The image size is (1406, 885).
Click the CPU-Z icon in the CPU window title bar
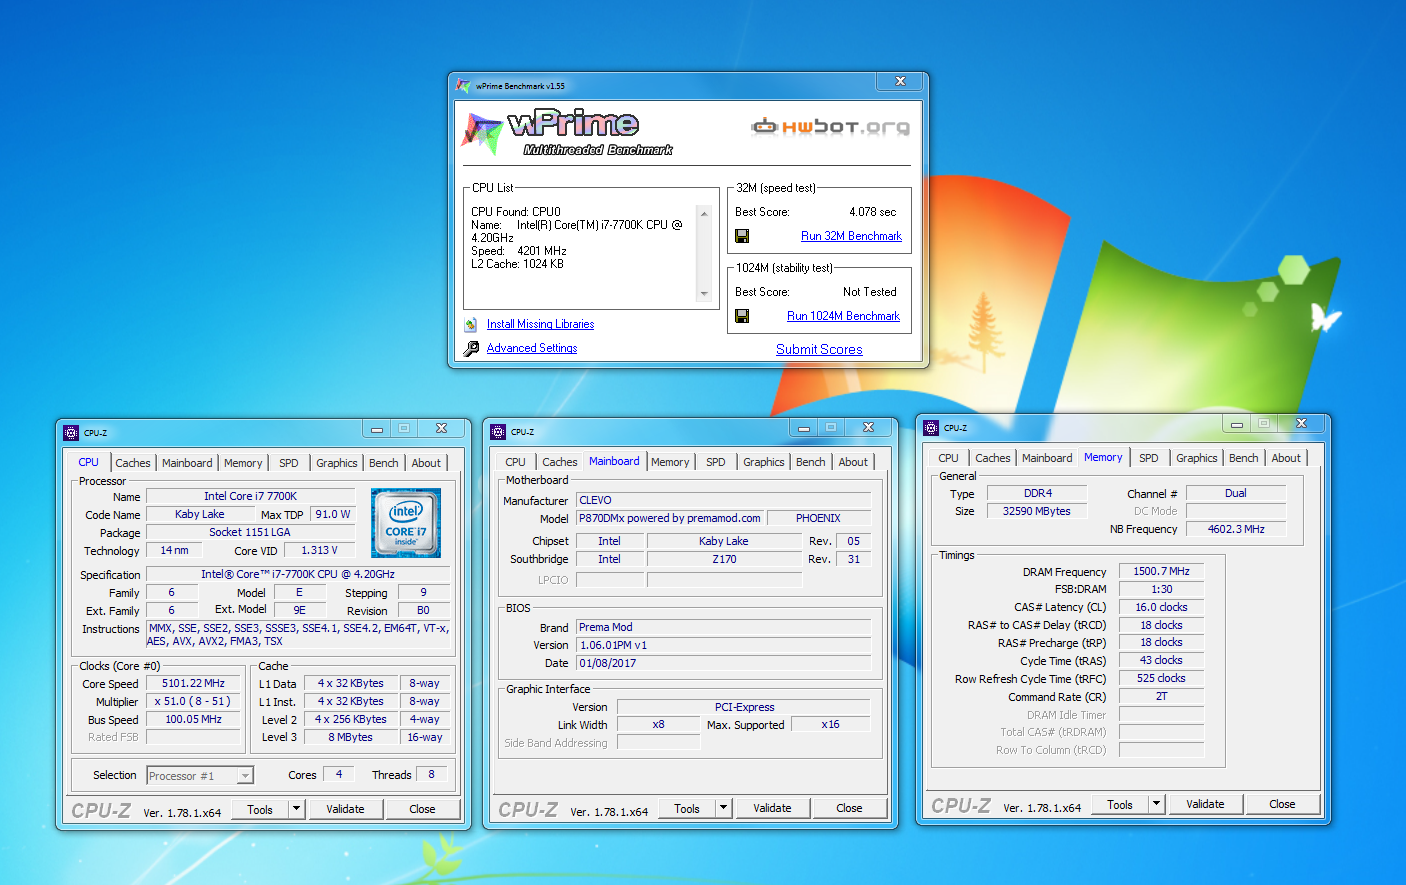pyautogui.click(x=71, y=433)
